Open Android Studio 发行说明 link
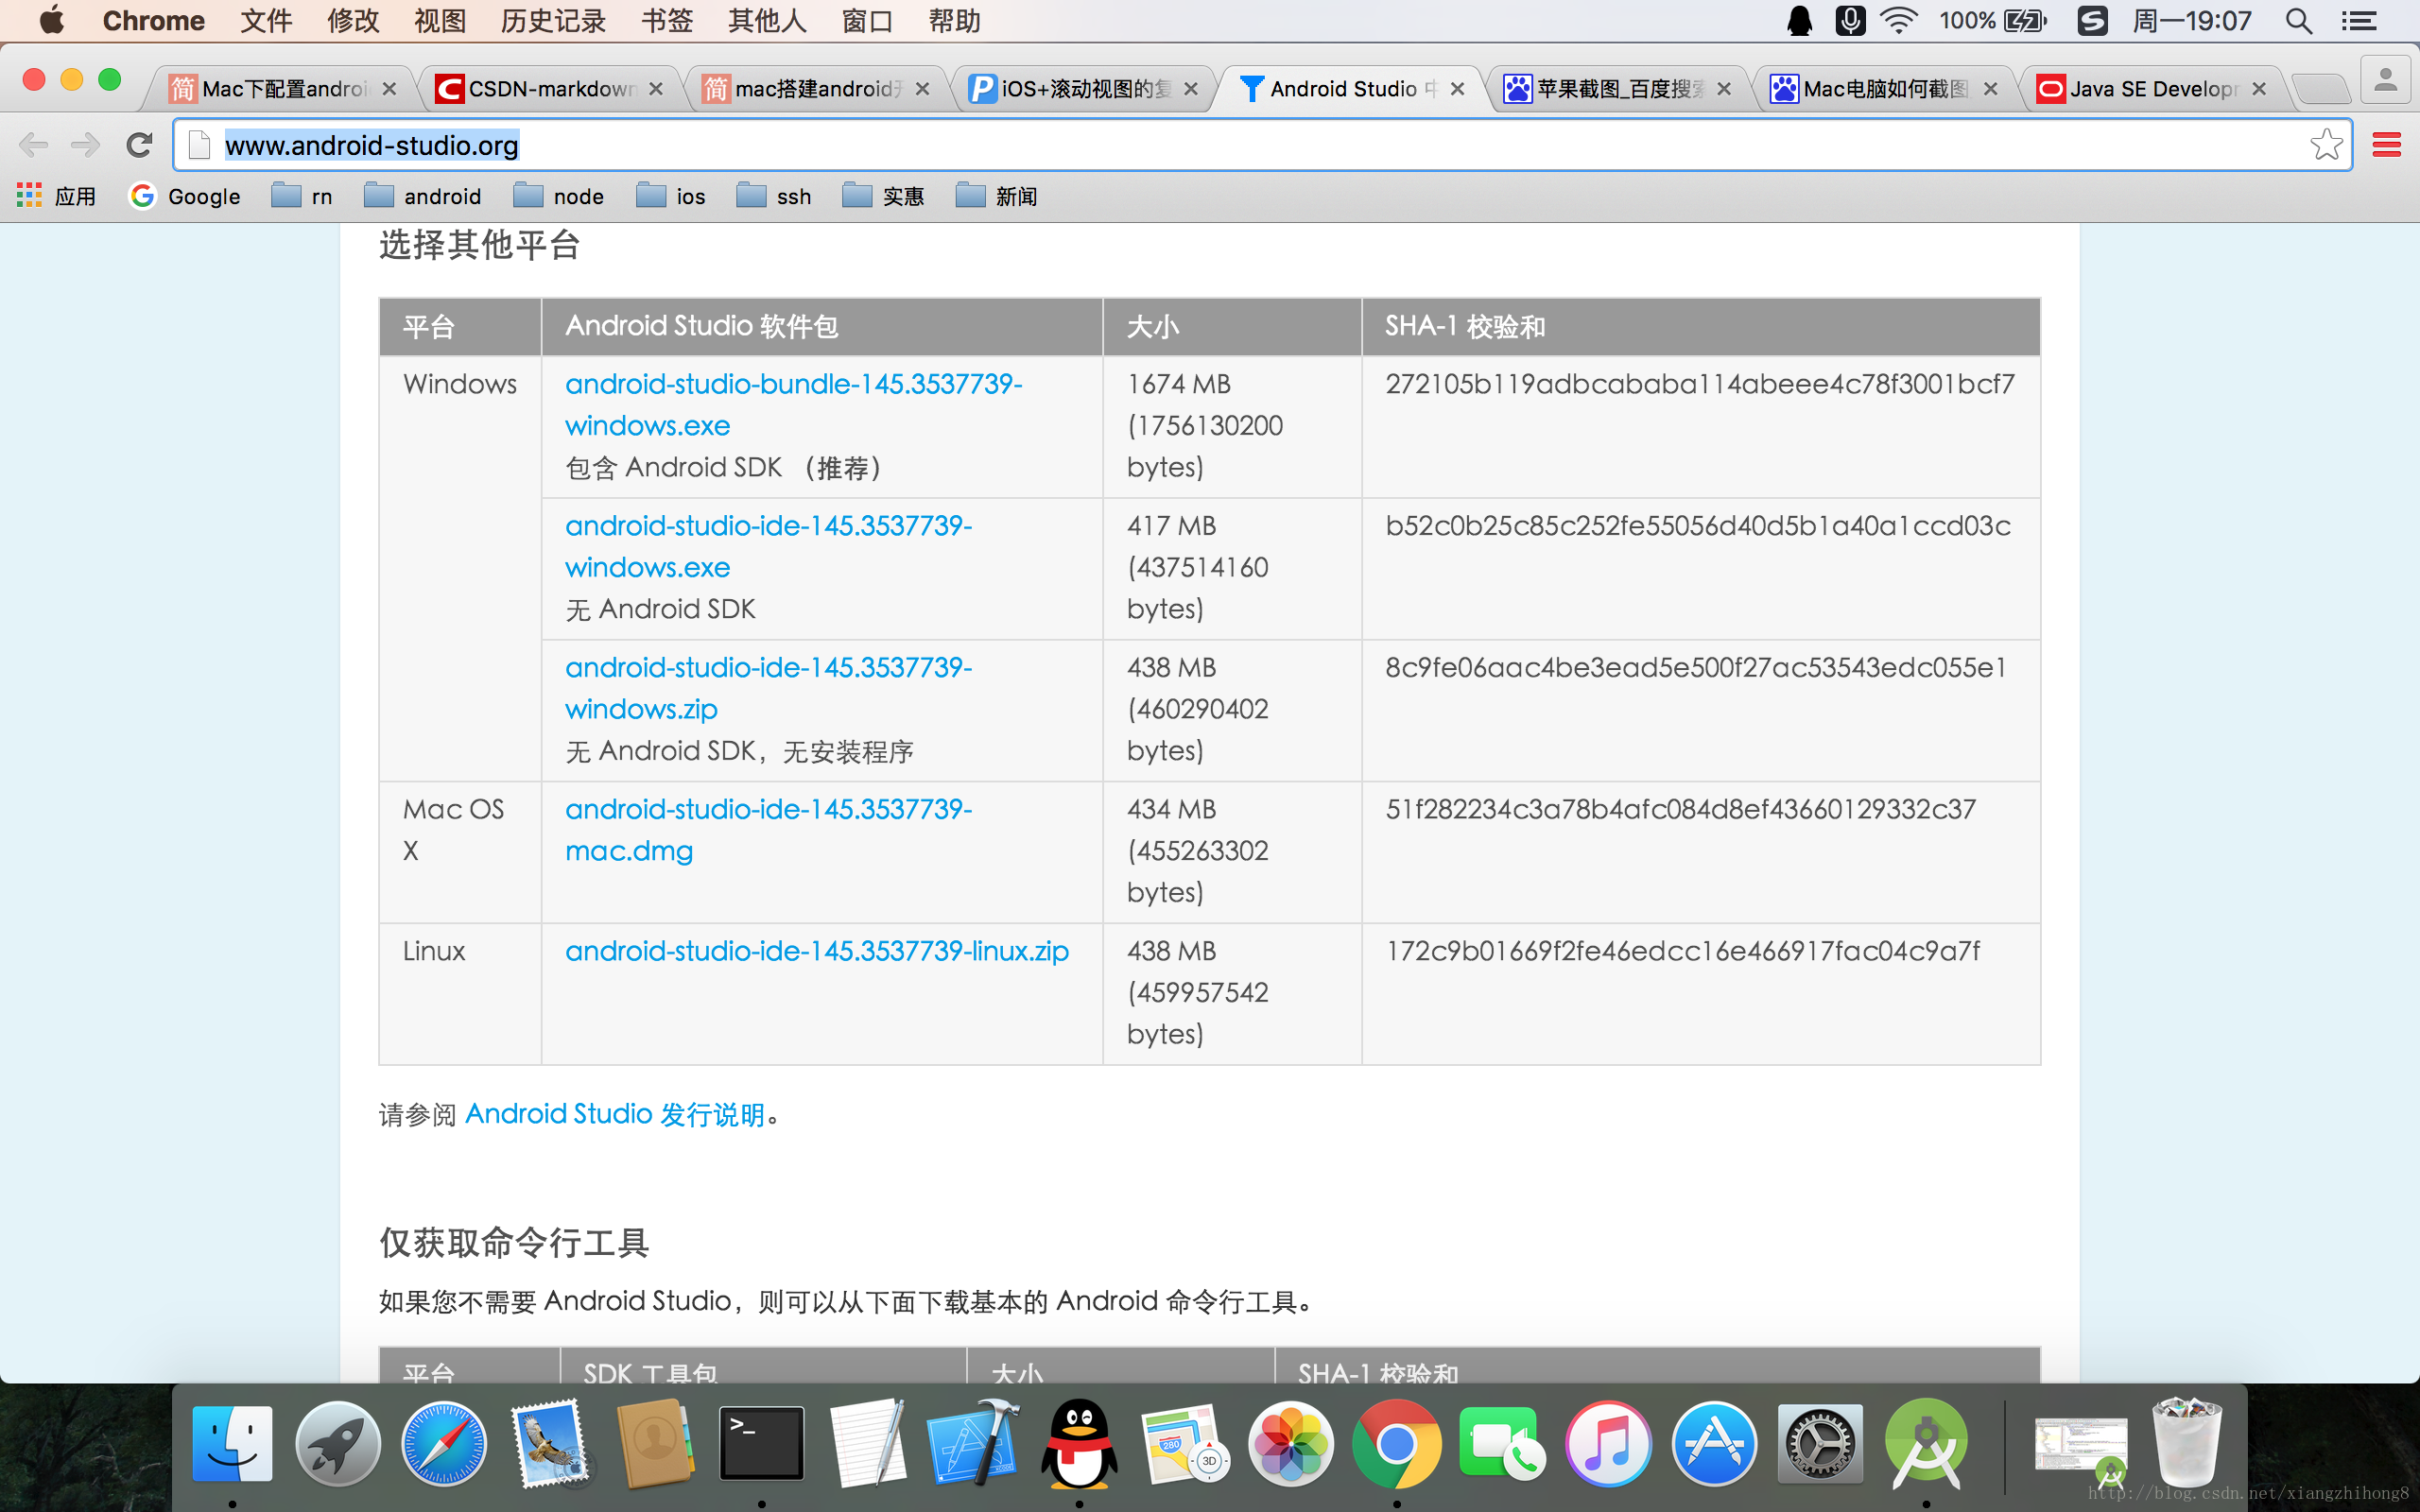The height and width of the screenshot is (1512, 2420). point(615,1114)
